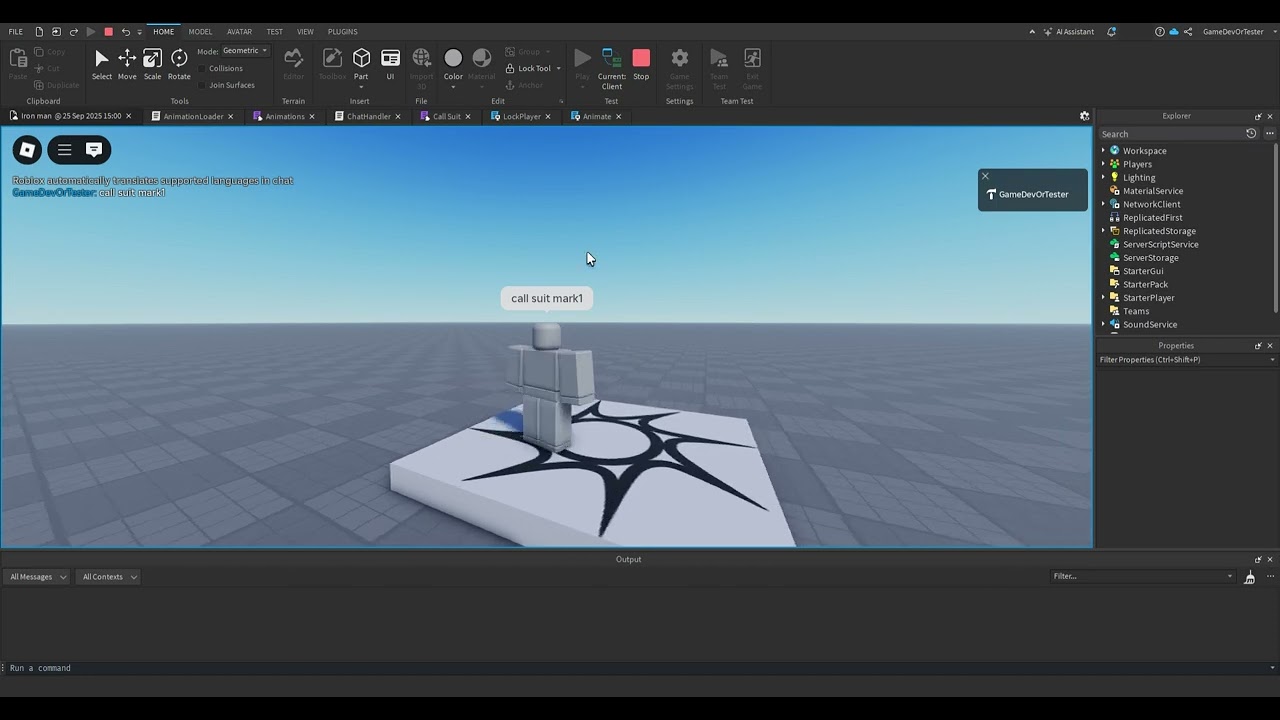The image size is (1280, 720).
Task: Switch to the MODEL tab
Action: click(200, 31)
